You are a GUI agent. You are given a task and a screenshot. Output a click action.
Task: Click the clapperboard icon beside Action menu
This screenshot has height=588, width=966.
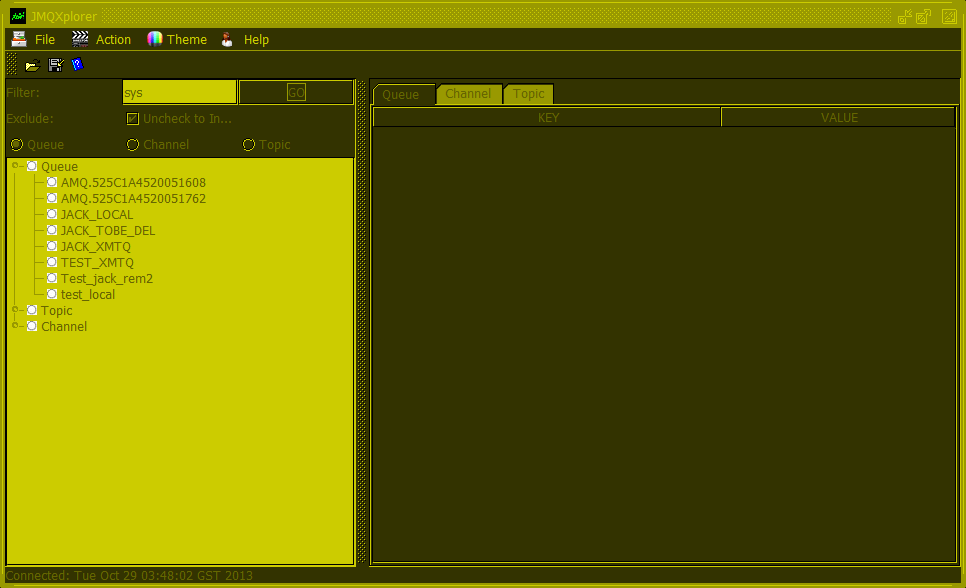(x=78, y=39)
